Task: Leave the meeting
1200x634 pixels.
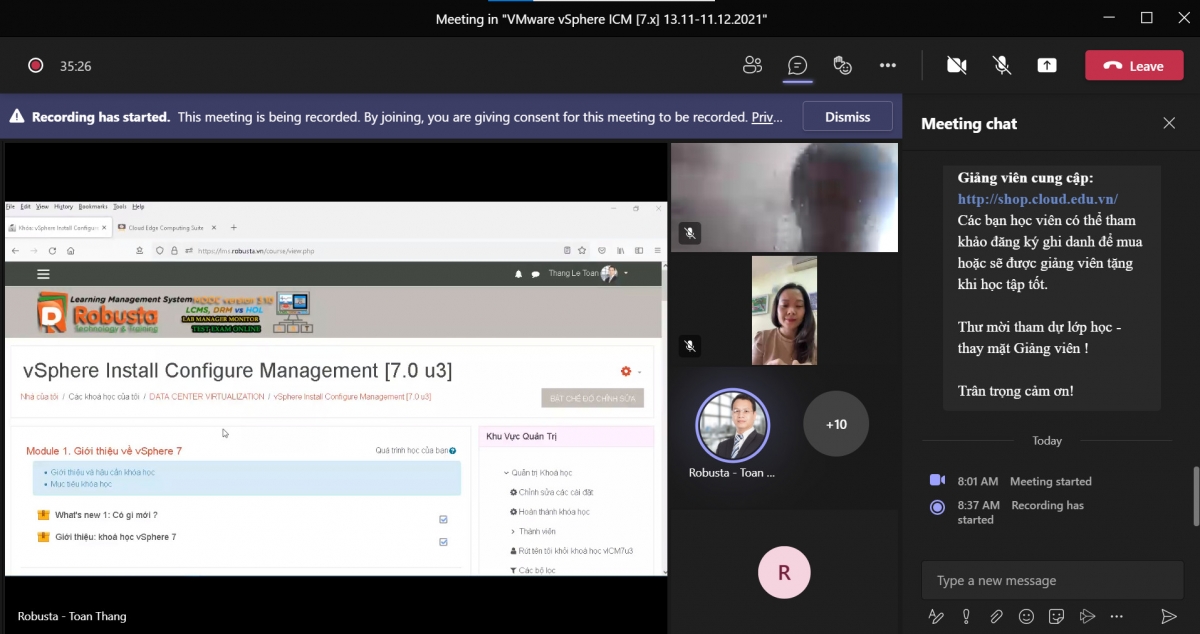Action: (x=1134, y=66)
